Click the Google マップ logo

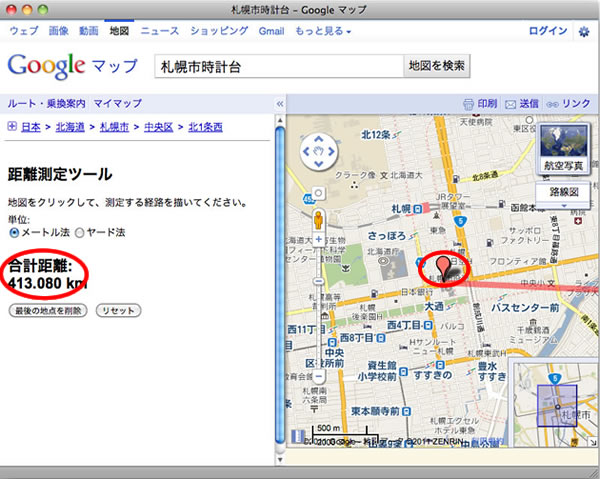[x=72, y=67]
